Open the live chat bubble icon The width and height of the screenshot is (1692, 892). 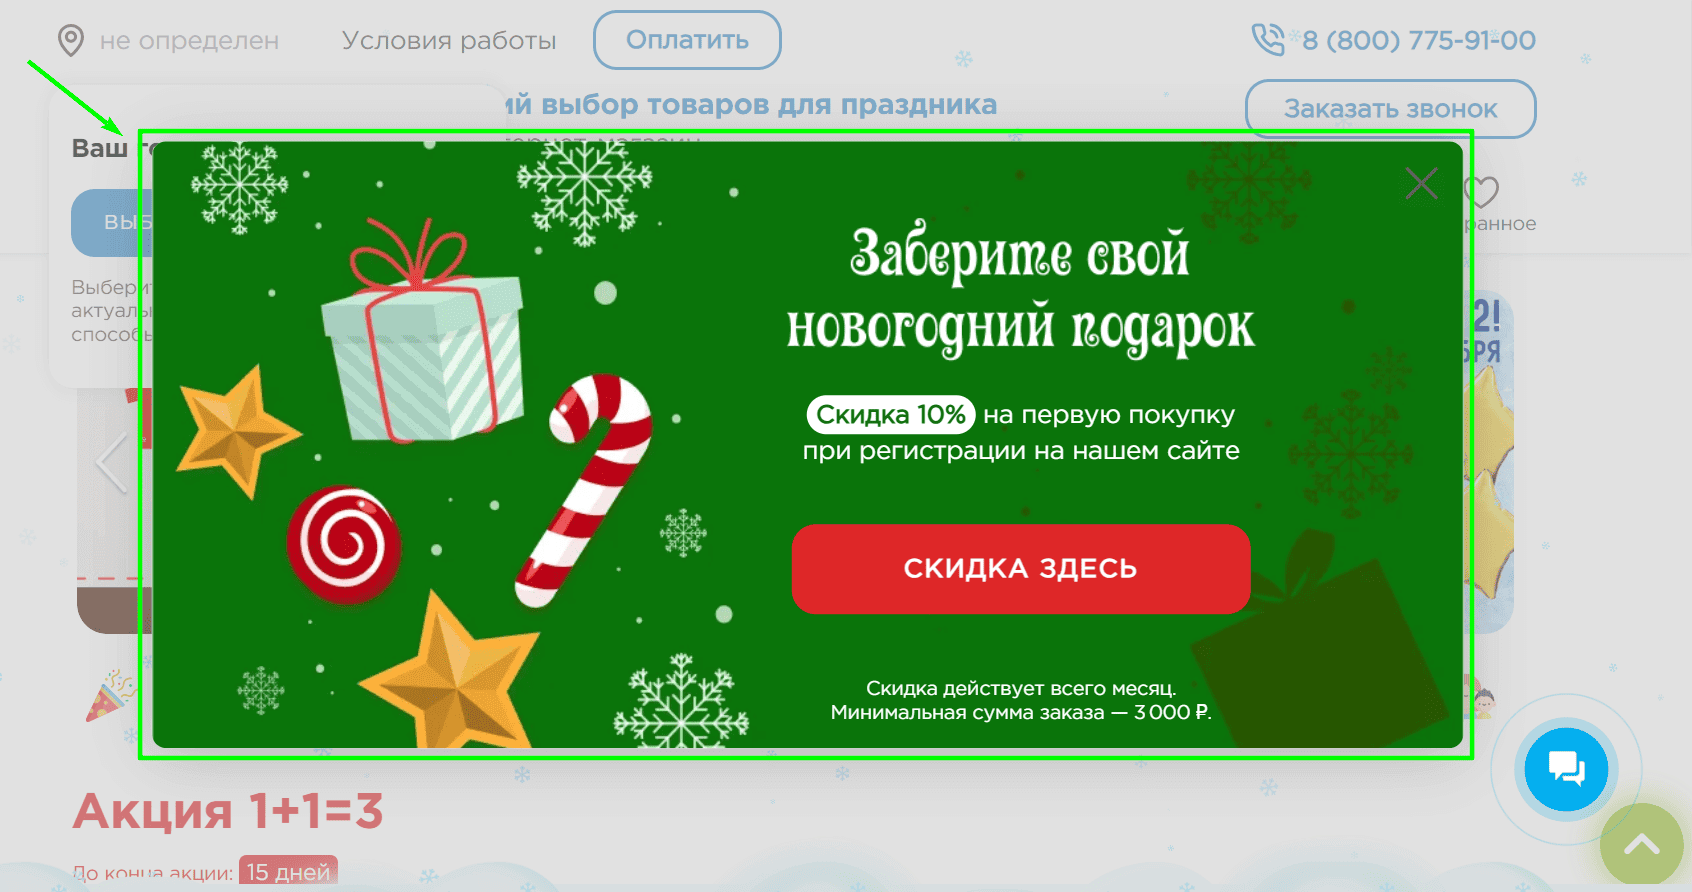point(1566,769)
